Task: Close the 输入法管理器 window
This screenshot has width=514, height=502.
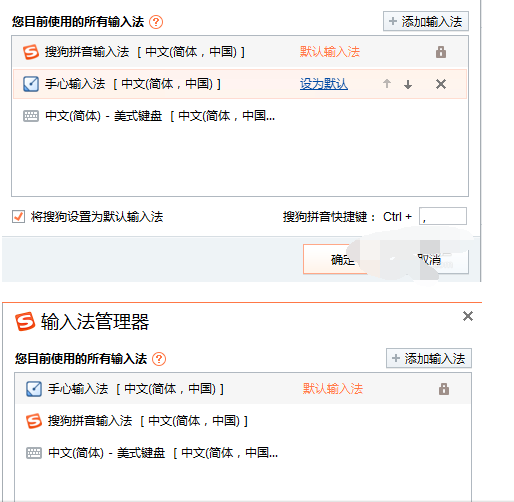Action: tap(468, 316)
